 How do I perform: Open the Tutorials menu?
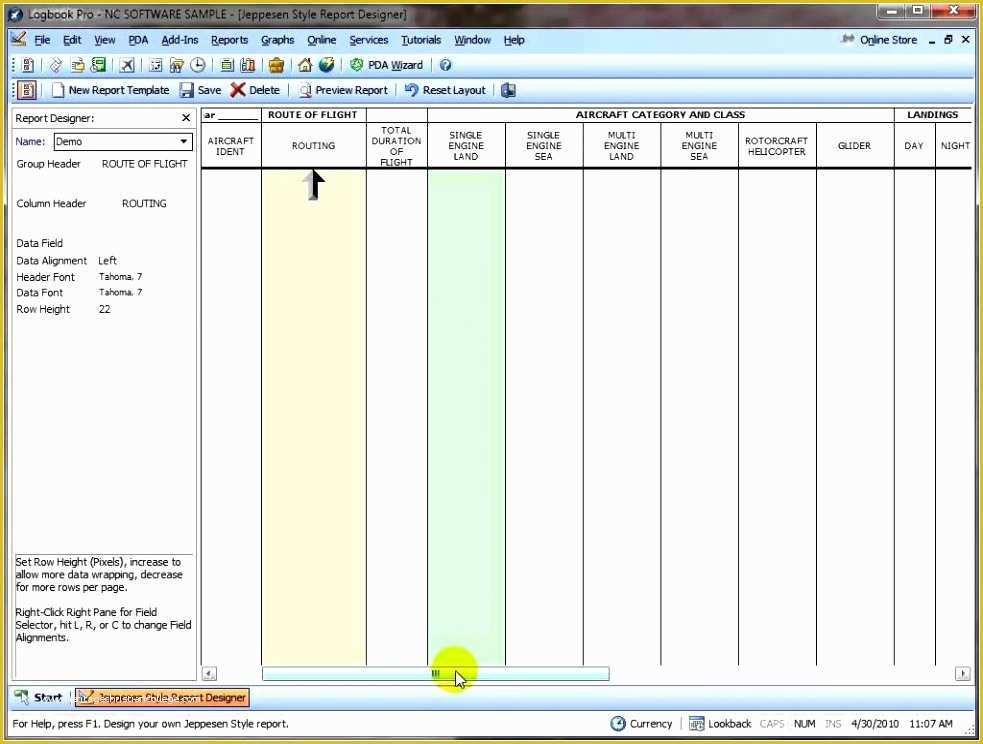click(x=421, y=39)
